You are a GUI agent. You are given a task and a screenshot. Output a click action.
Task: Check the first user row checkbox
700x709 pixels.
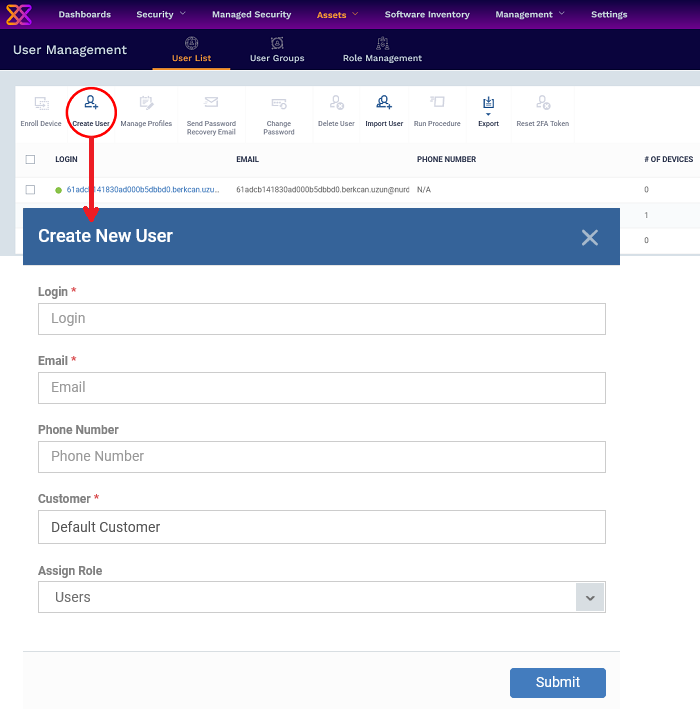pyautogui.click(x=30, y=189)
